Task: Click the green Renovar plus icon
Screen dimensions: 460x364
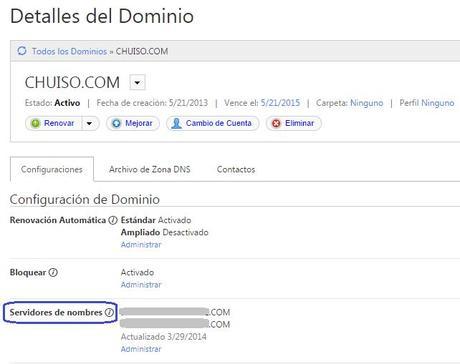Action: coord(35,123)
